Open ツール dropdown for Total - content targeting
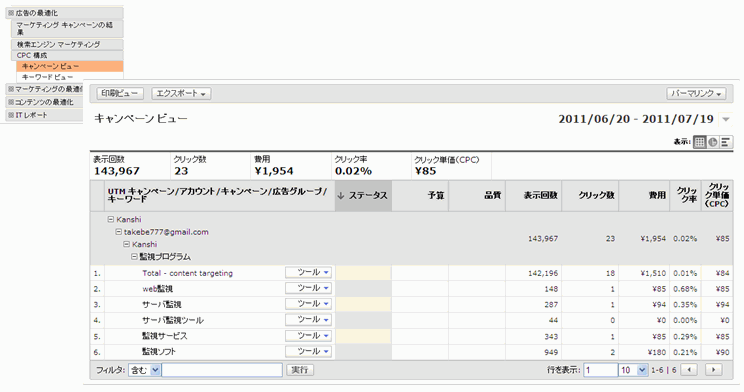Viewport: 744px width, 392px height. click(308, 272)
